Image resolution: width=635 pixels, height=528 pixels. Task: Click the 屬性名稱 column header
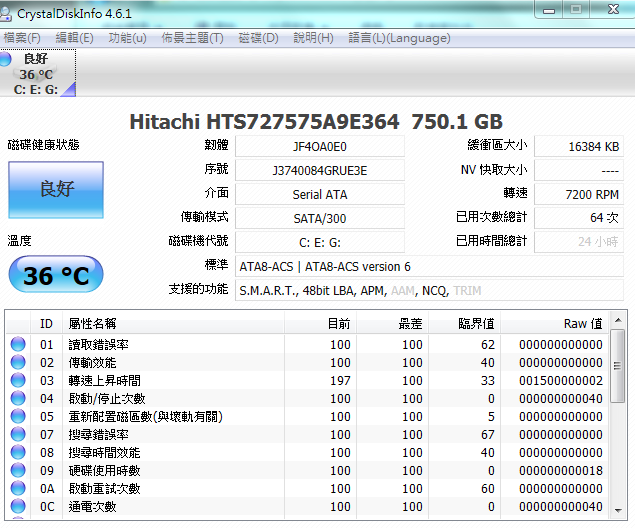coord(173,324)
